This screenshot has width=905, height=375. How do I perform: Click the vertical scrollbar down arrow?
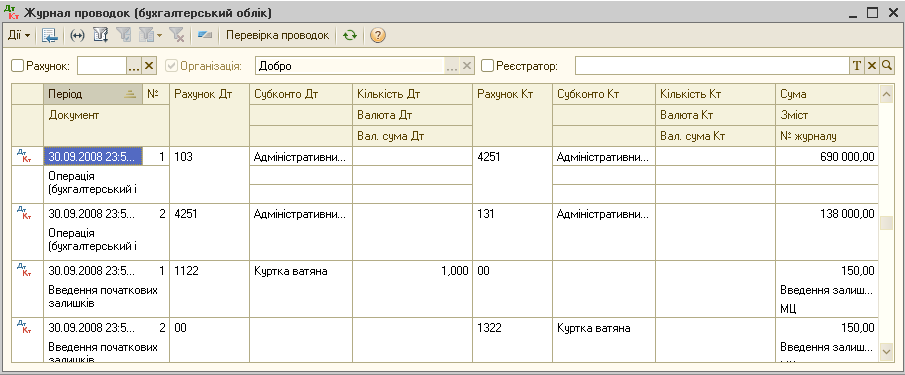(x=886, y=350)
